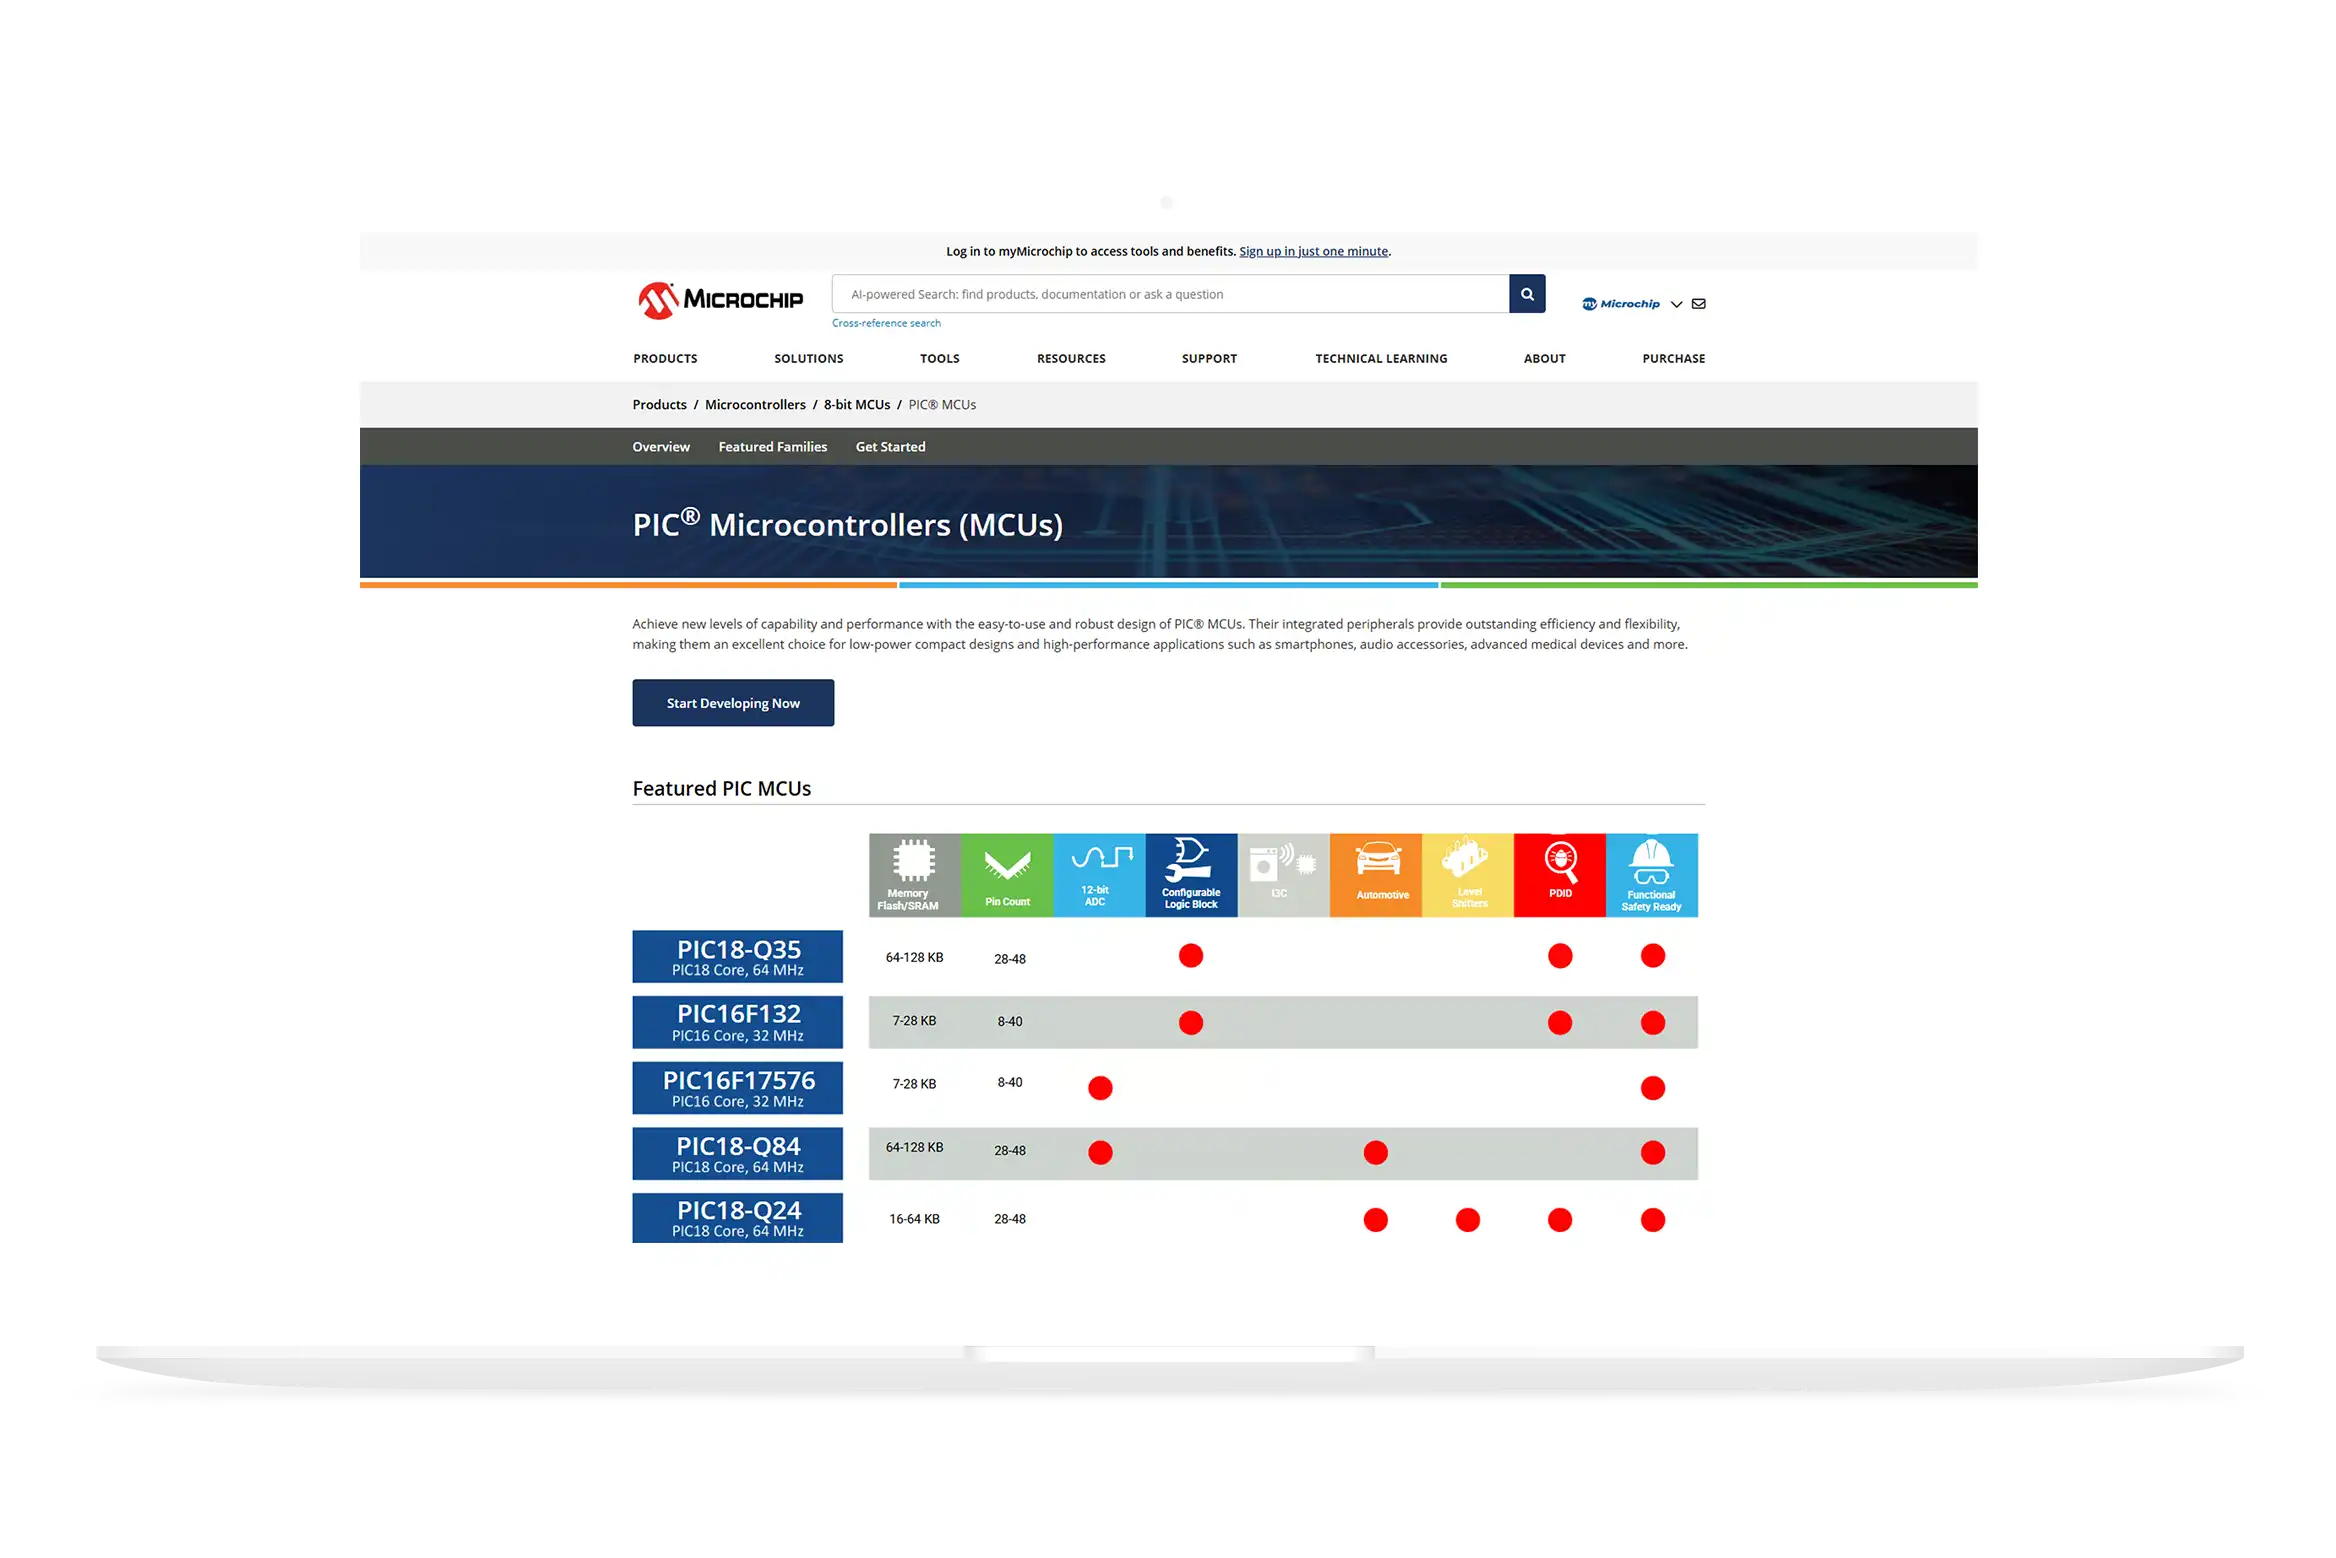Click the Featured PIC MCUs heading

pyautogui.click(x=721, y=789)
